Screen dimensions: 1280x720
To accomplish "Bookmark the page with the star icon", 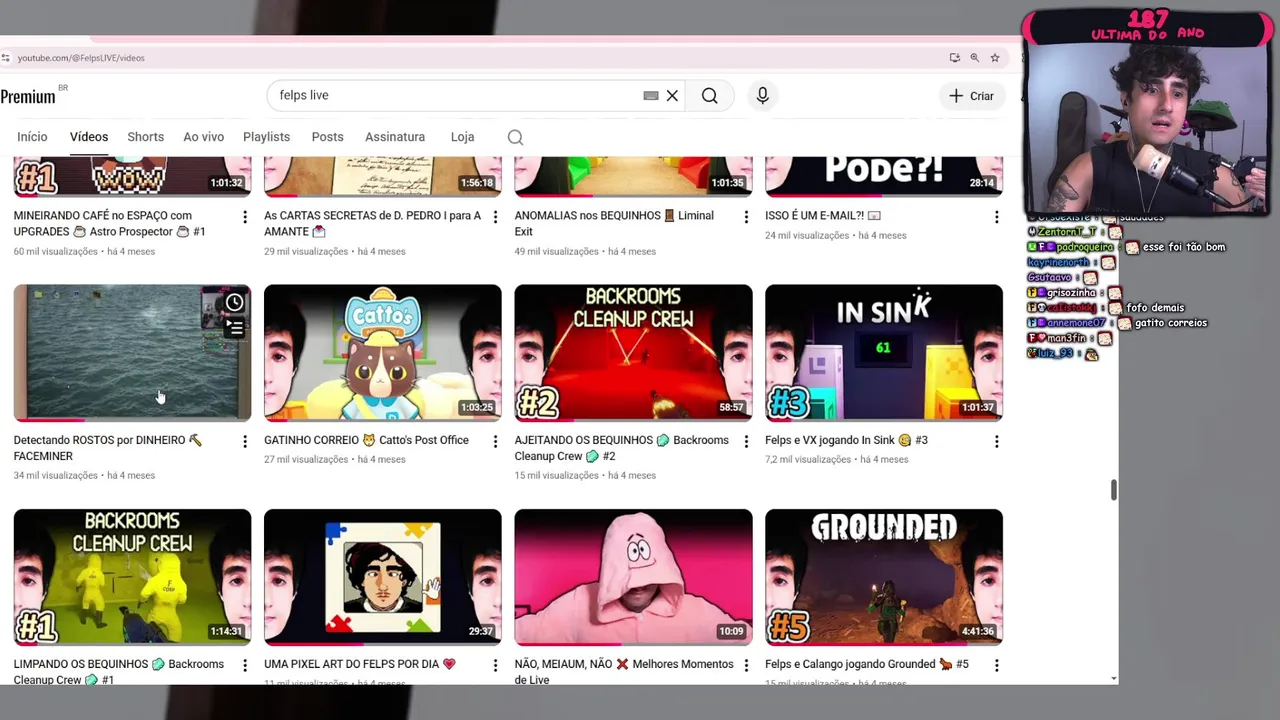I will [x=995, y=58].
